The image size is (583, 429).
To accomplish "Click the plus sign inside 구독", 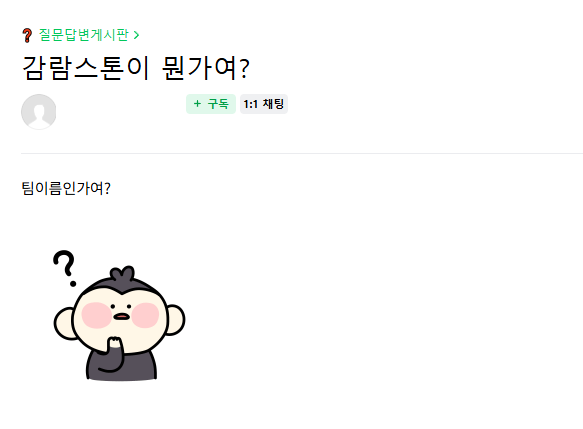I will [x=197, y=104].
